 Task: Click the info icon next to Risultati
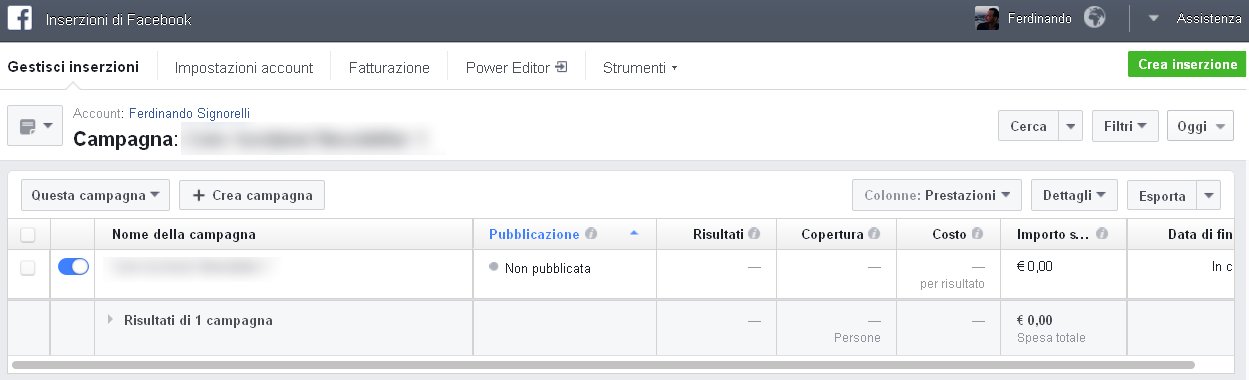click(x=754, y=234)
